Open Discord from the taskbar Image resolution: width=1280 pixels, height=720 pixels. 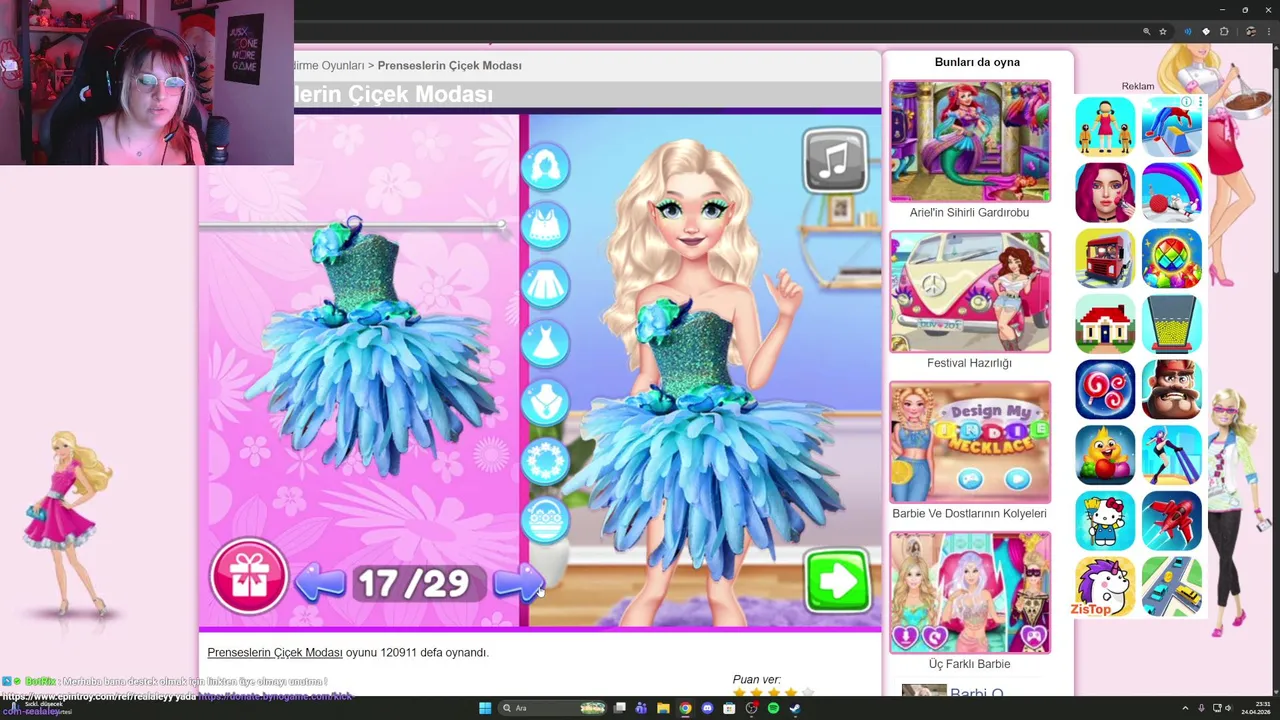click(707, 708)
